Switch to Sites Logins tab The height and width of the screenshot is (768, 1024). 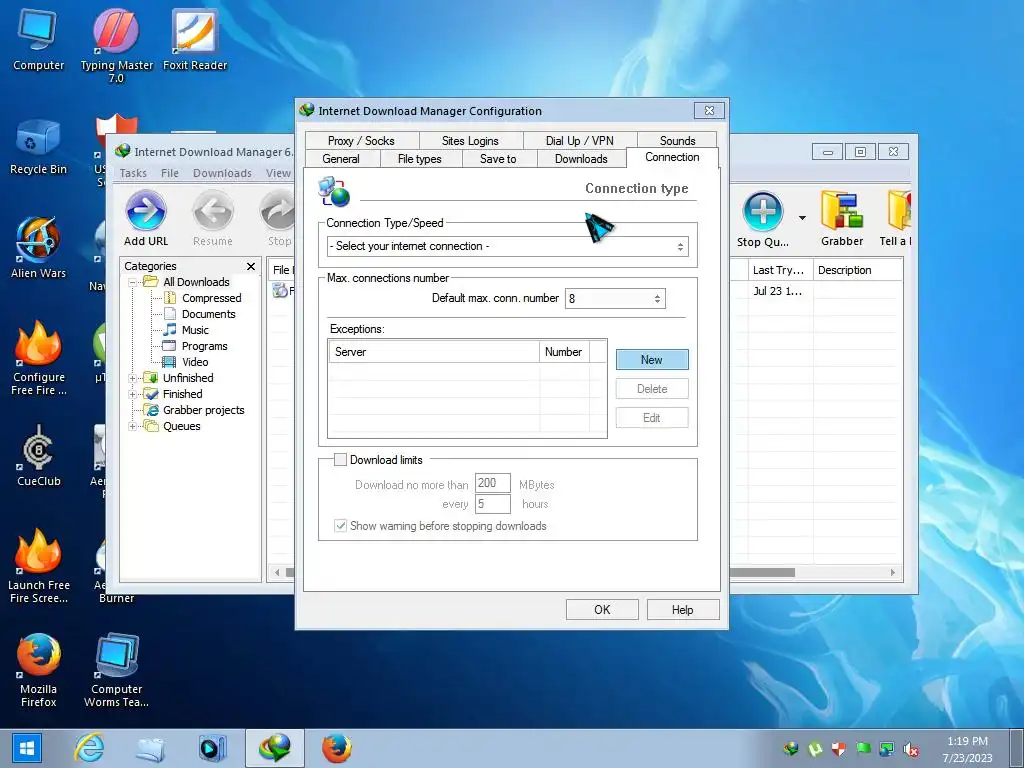(470, 140)
